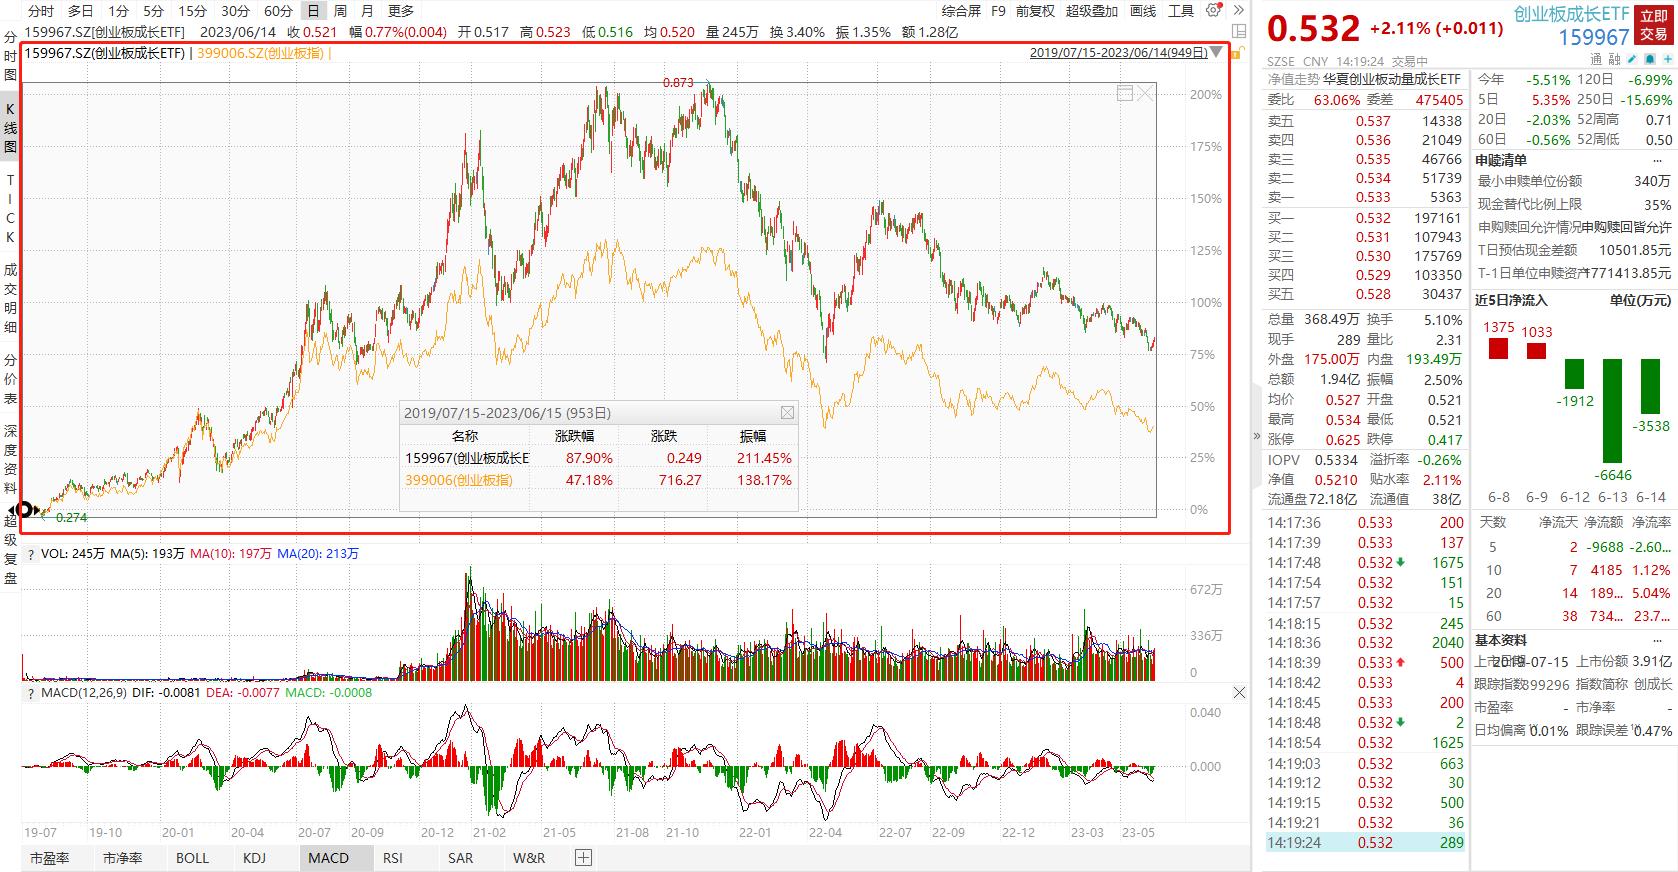This screenshot has width=1678, height=872.
Task: Switch to the BOLL indicator tab
Action: (193, 857)
